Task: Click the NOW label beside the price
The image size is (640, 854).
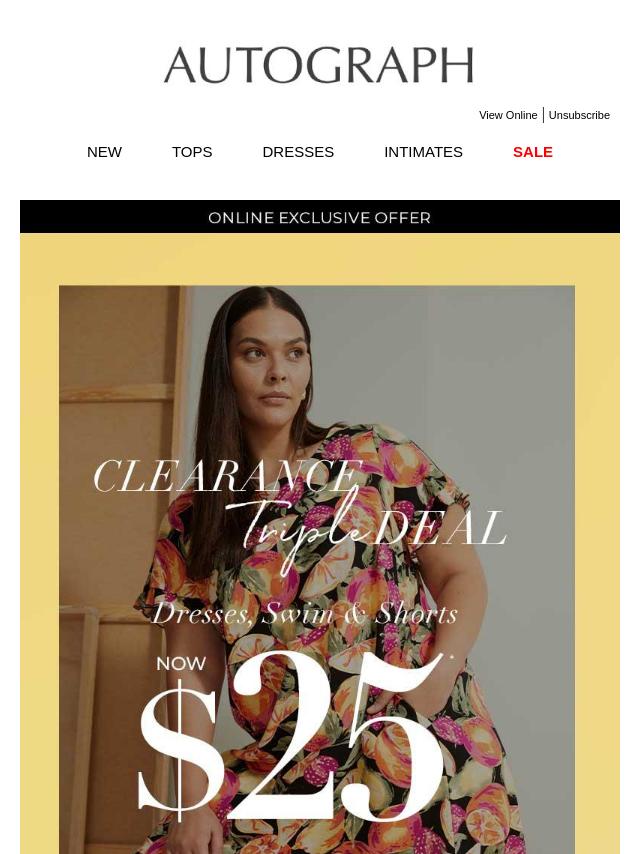Action: pos(181,663)
